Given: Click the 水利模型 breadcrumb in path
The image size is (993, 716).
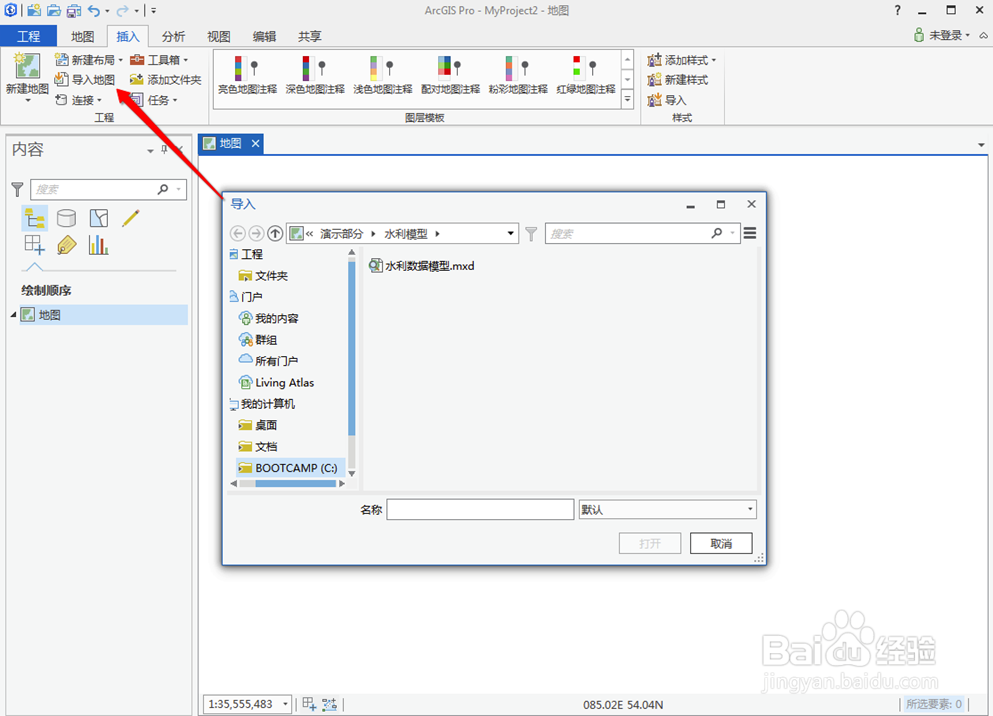Looking at the screenshot, I should 406,234.
